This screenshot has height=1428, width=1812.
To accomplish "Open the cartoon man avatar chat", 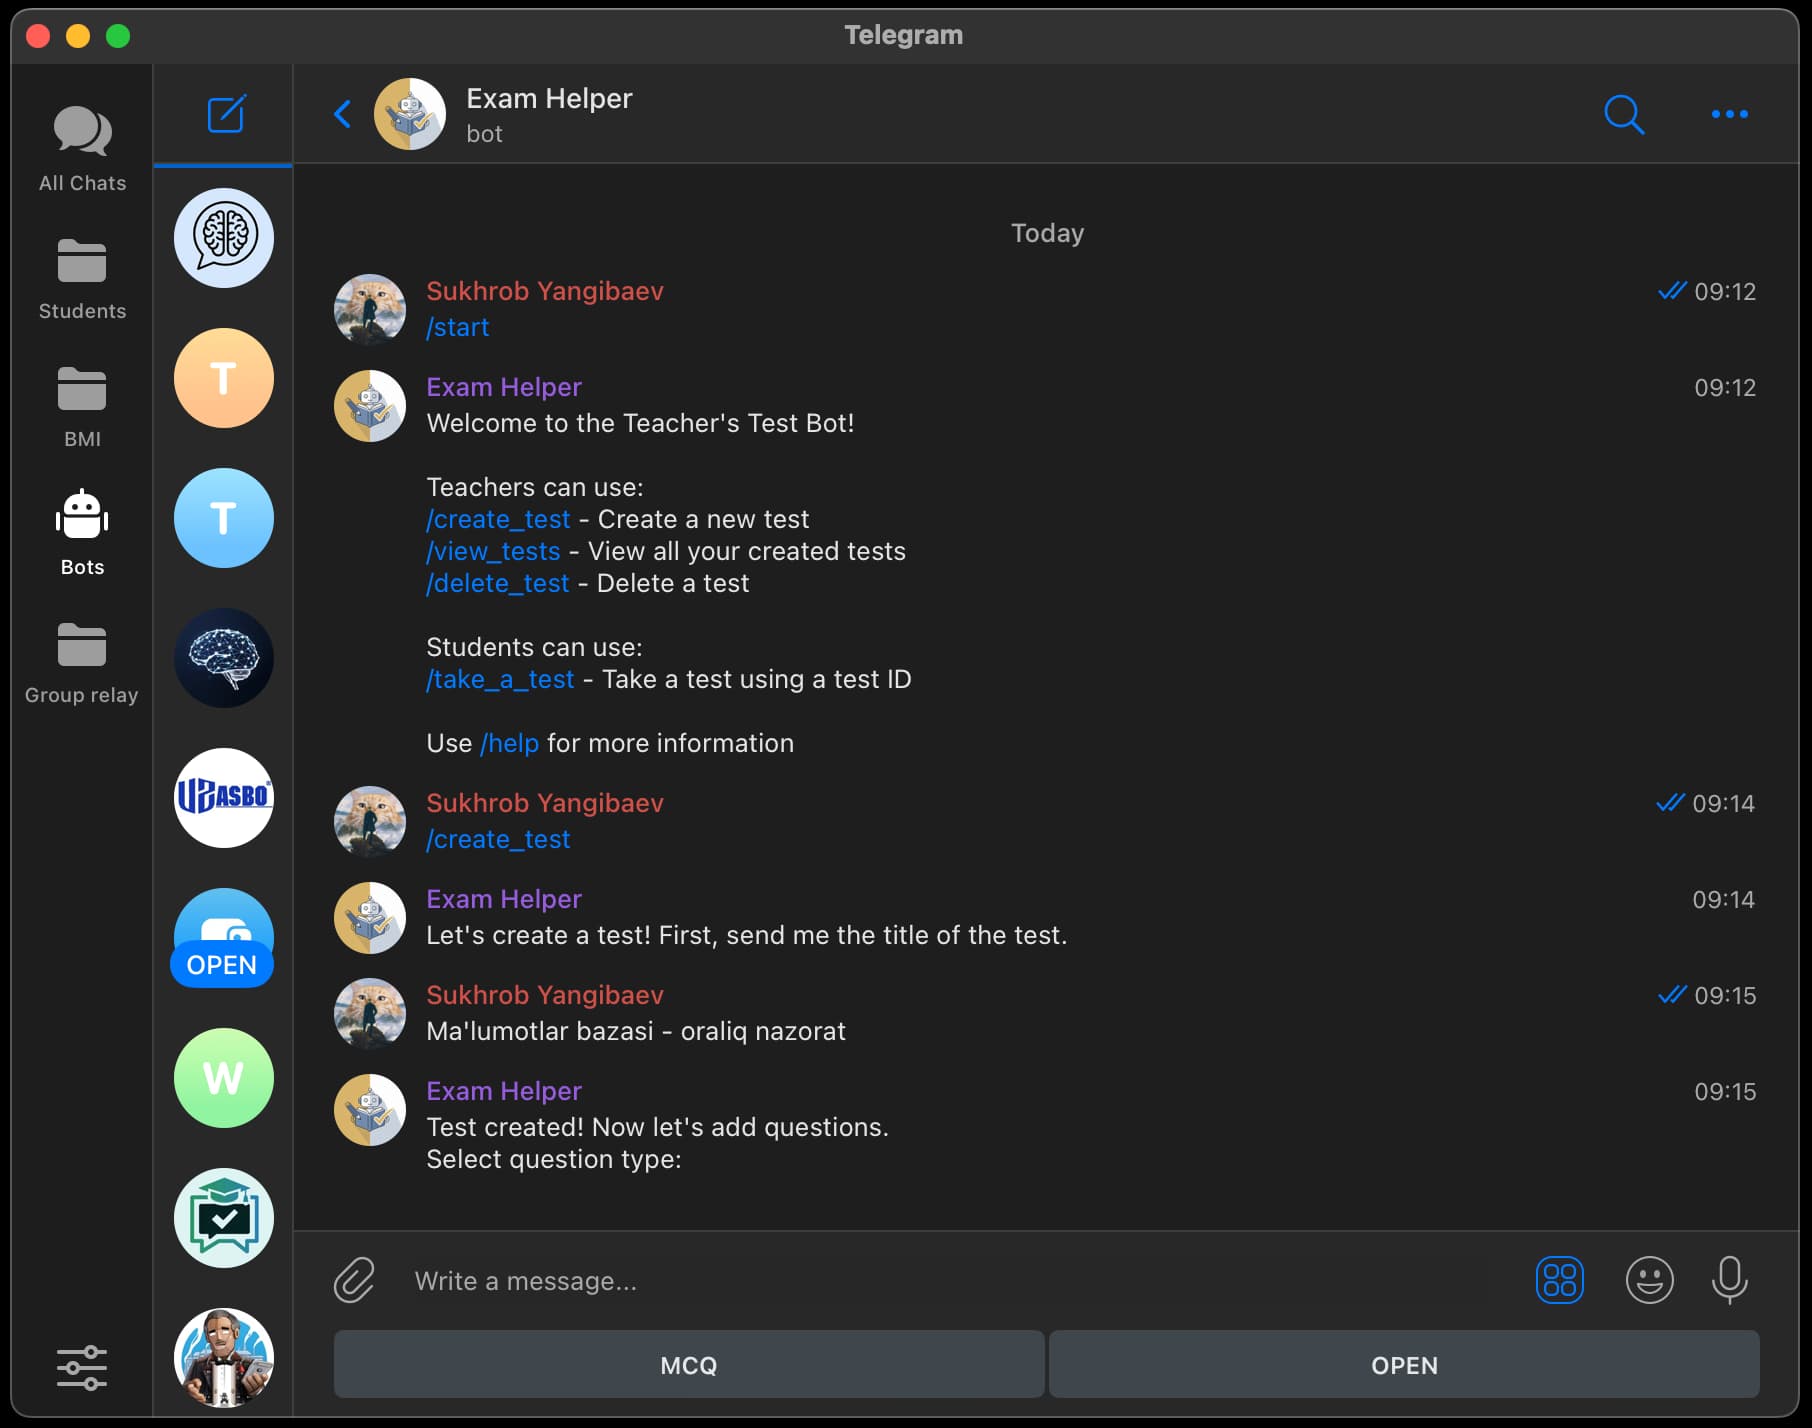I will pos(224,1358).
